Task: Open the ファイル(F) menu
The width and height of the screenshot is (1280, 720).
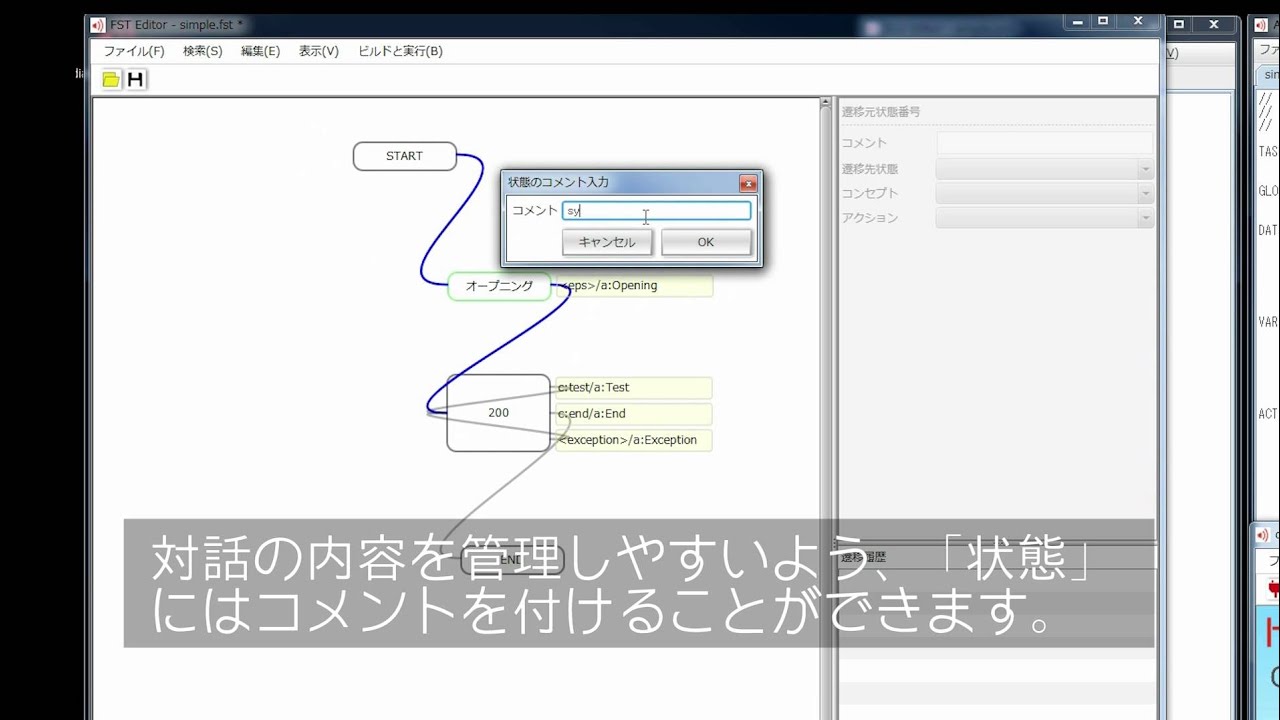Action: [134, 51]
